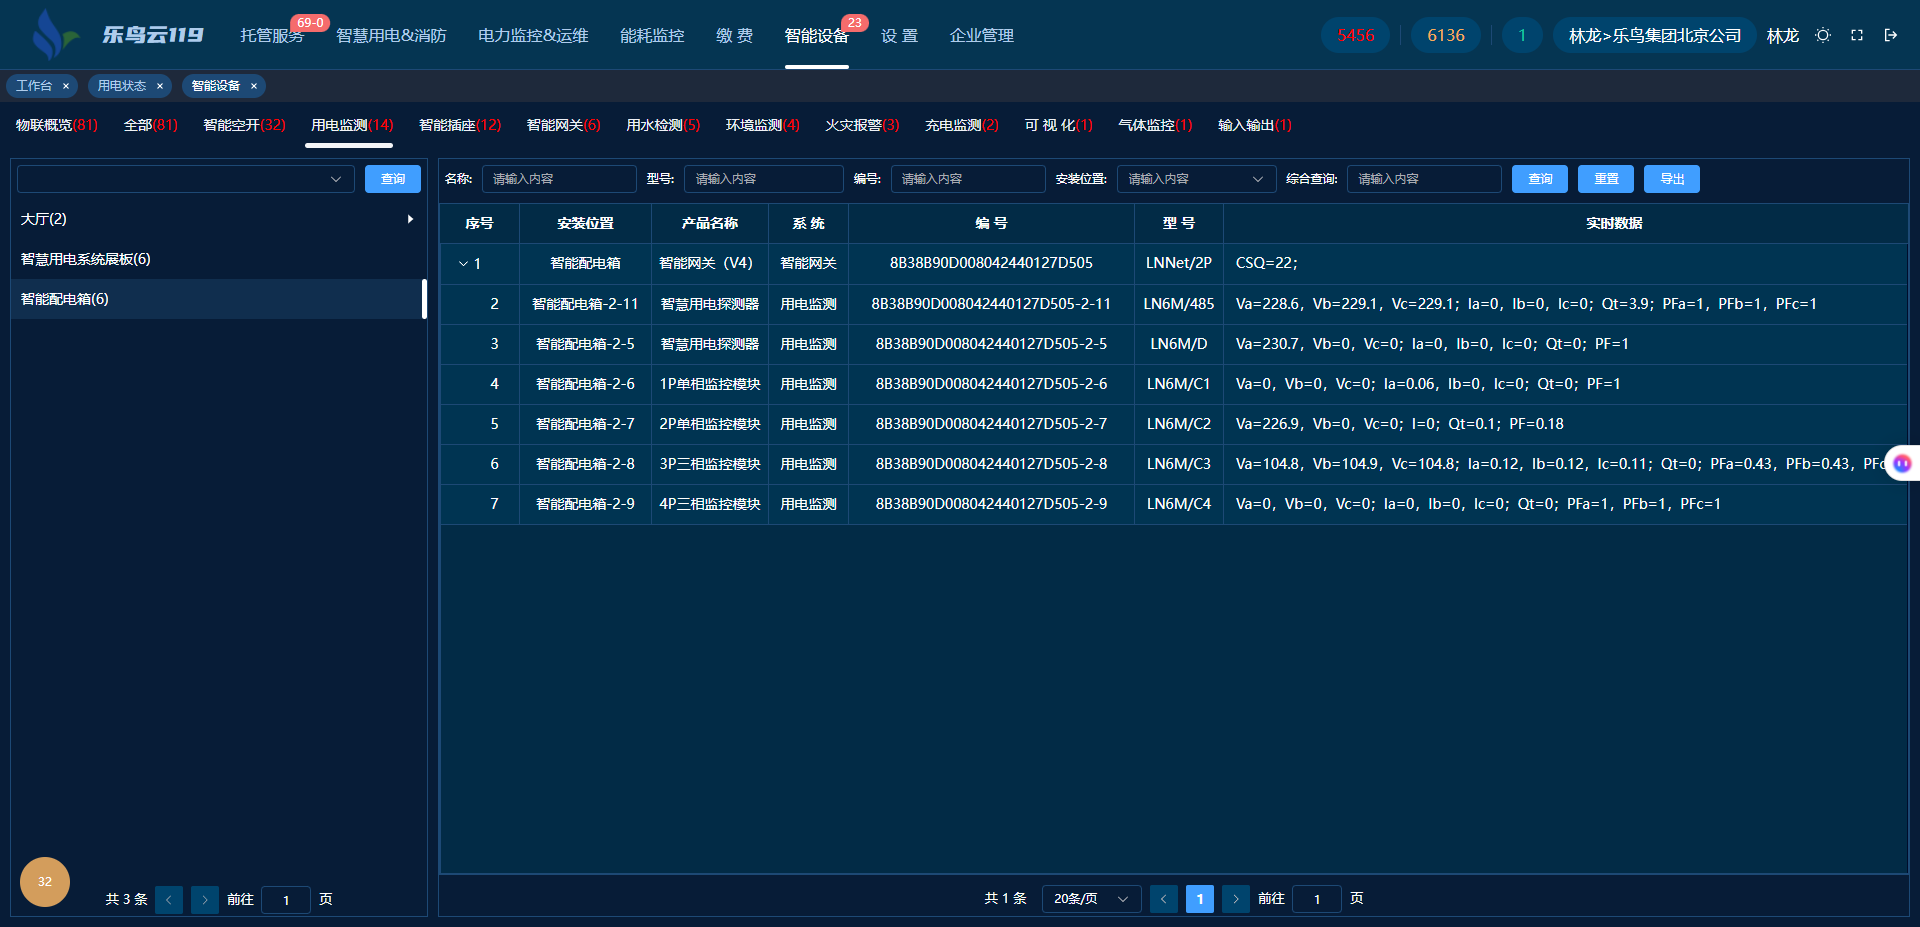Click the 编号 input field
Screen dimensions: 1920x927
968,179
